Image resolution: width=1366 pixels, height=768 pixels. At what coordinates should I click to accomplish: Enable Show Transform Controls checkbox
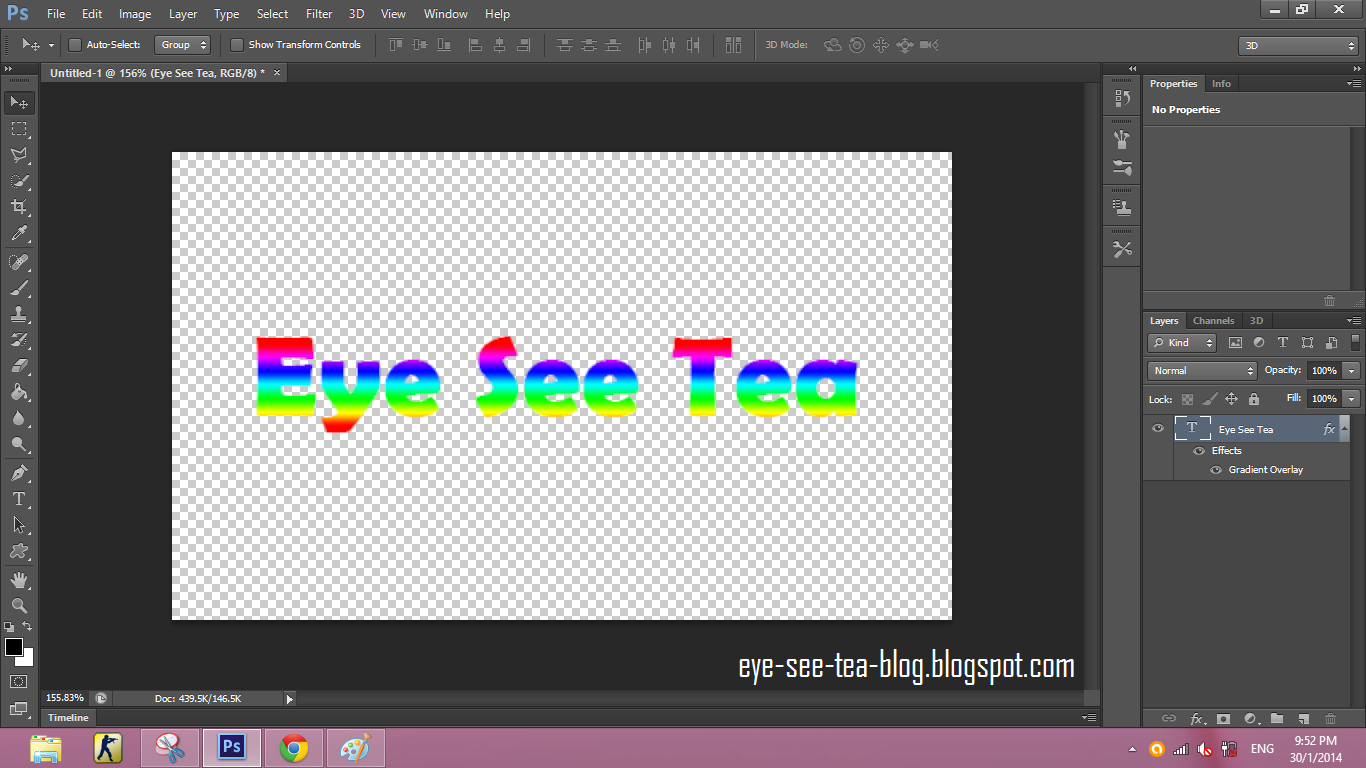[237, 45]
